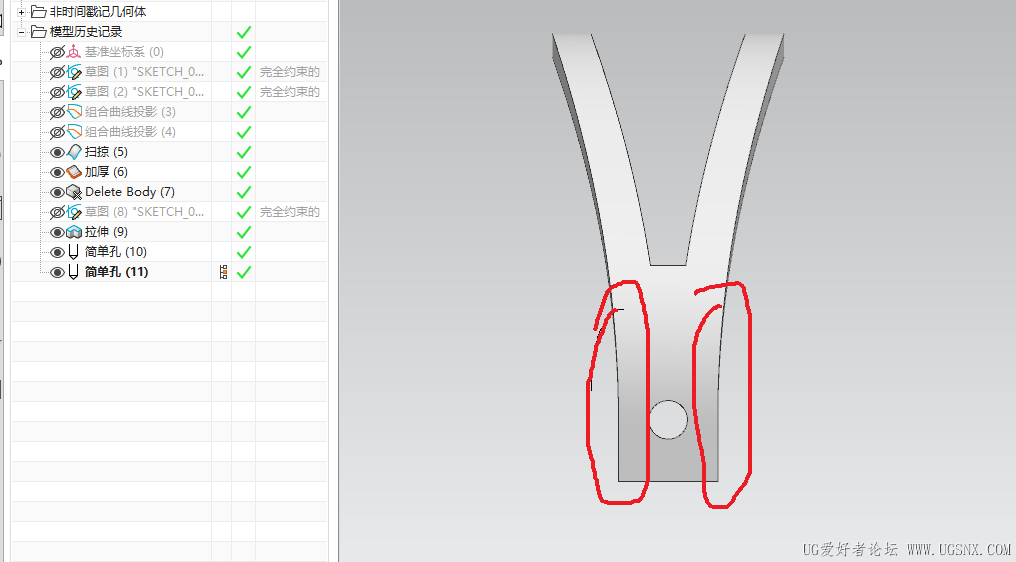
Task: Click the green checkmark of 扫掠 (5)
Action: [244, 152]
